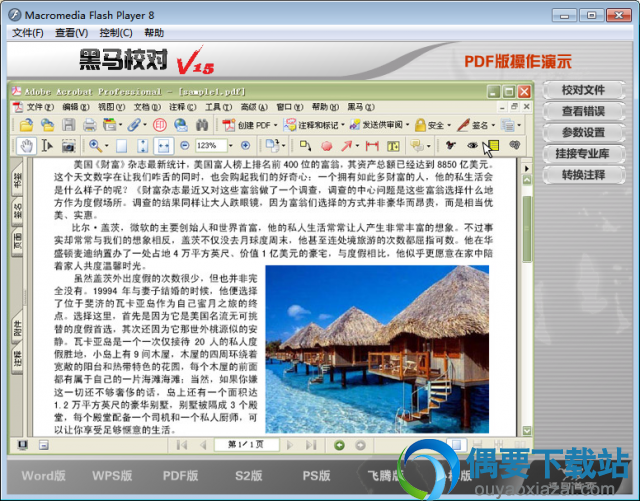Click the 查看错误 button

tap(583, 111)
